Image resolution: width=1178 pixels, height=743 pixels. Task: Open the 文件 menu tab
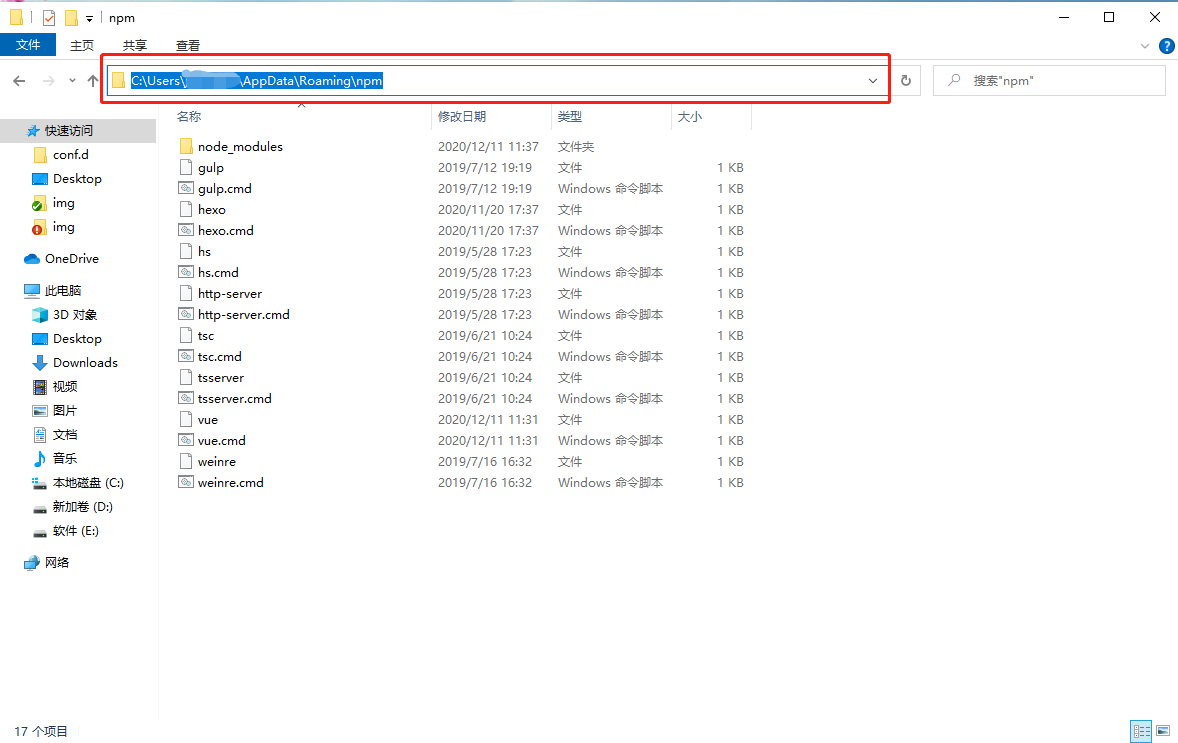pos(28,45)
